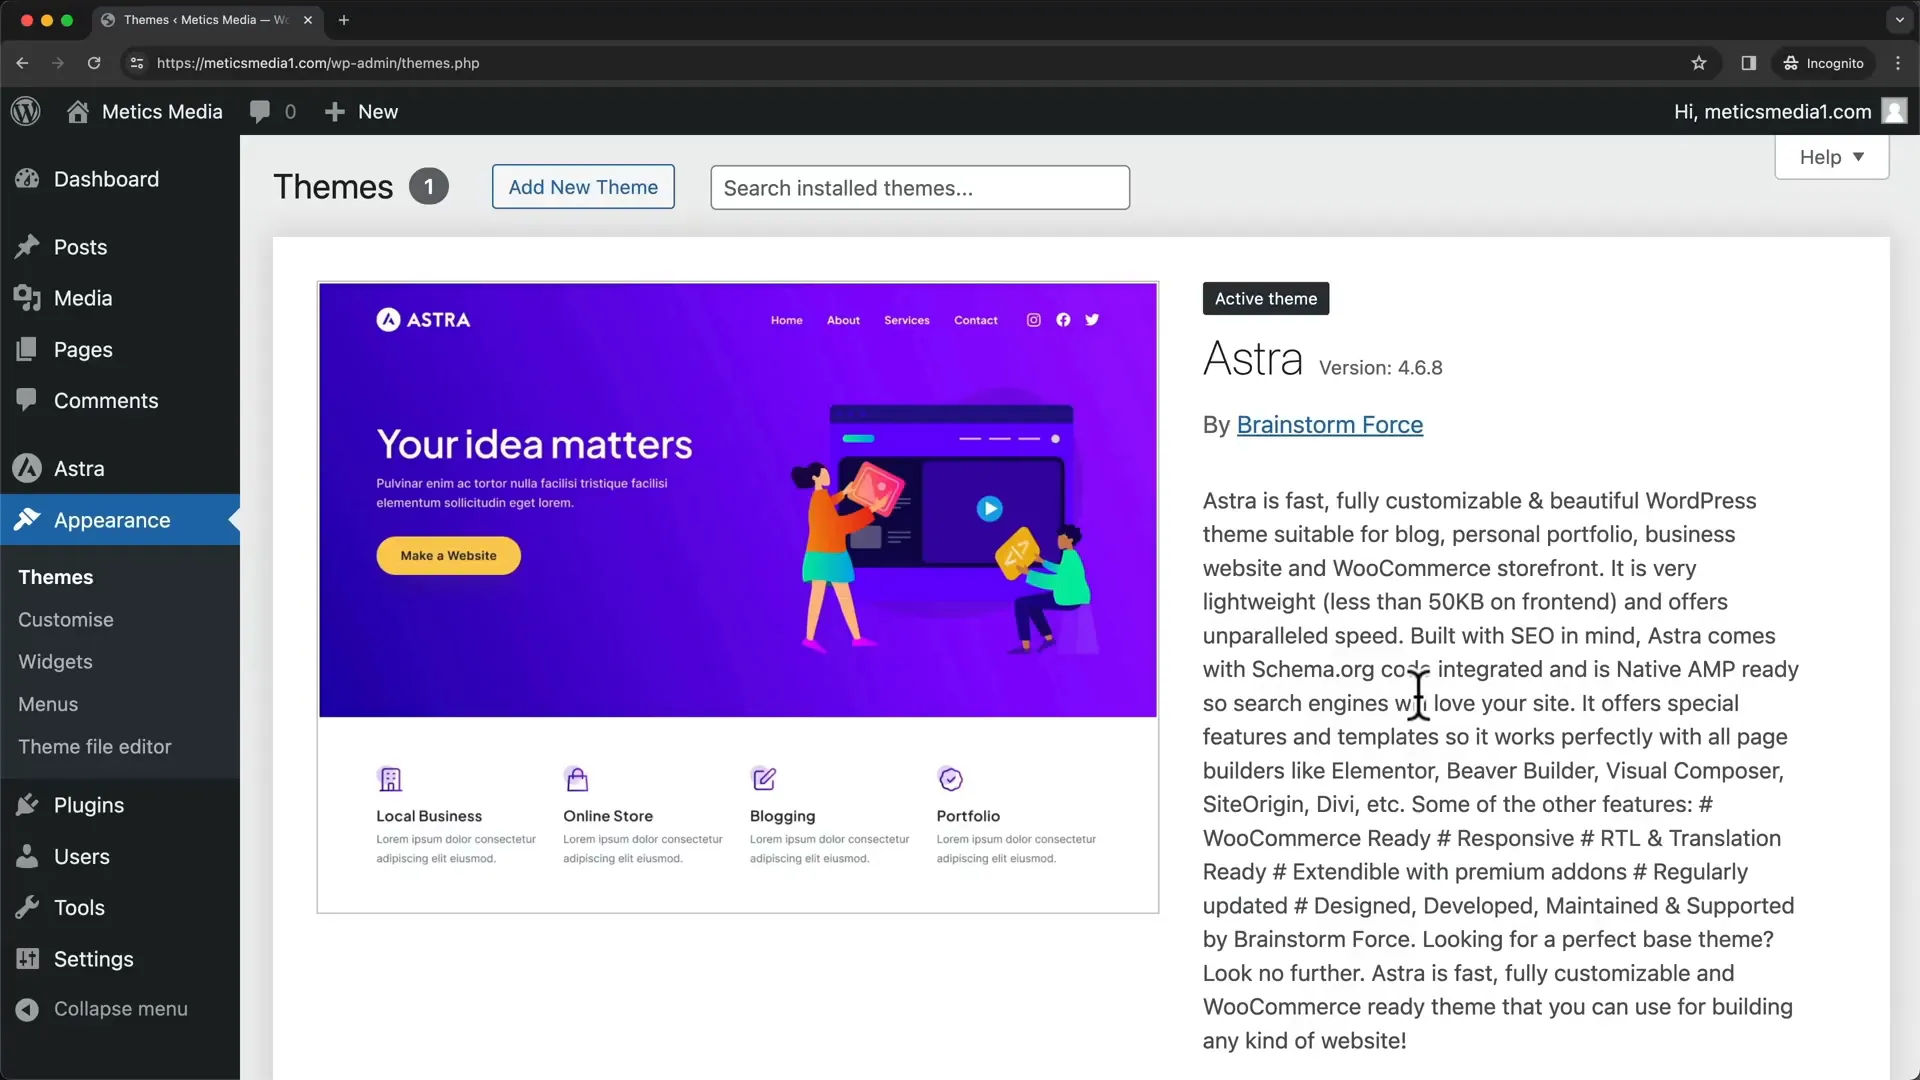Expand the Help dropdown

(1831, 157)
